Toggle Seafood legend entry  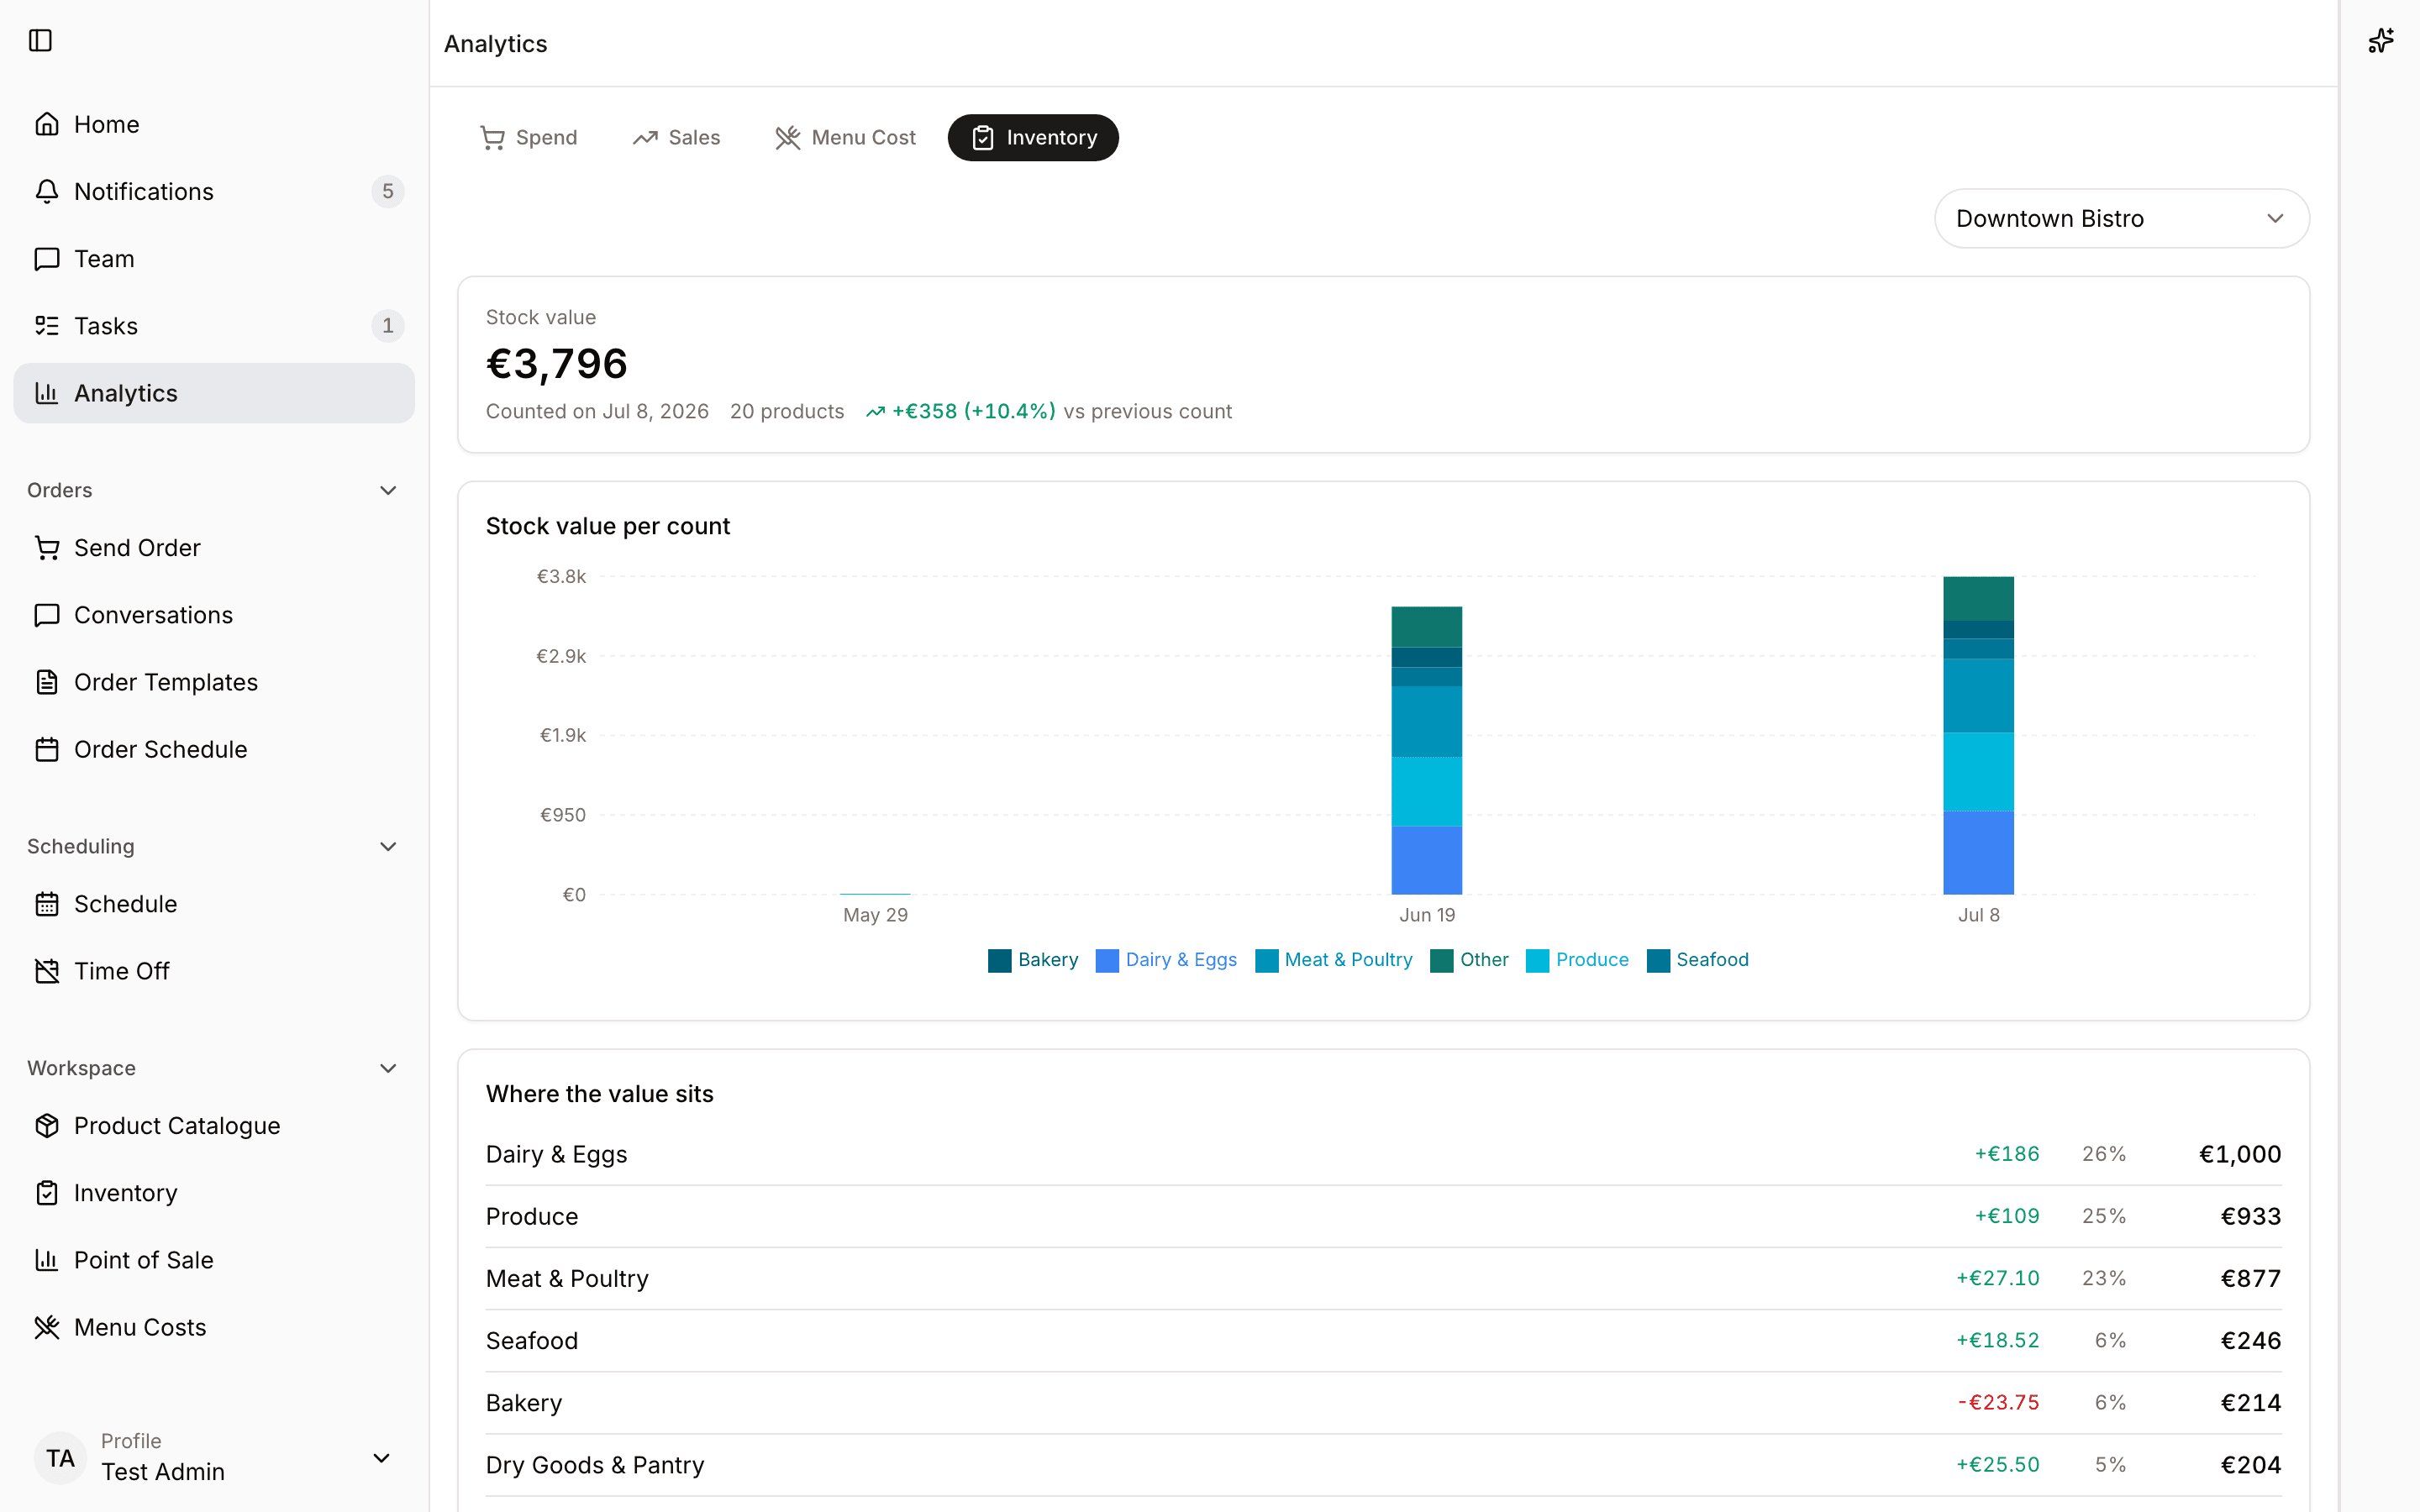(x=1697, y=960)
